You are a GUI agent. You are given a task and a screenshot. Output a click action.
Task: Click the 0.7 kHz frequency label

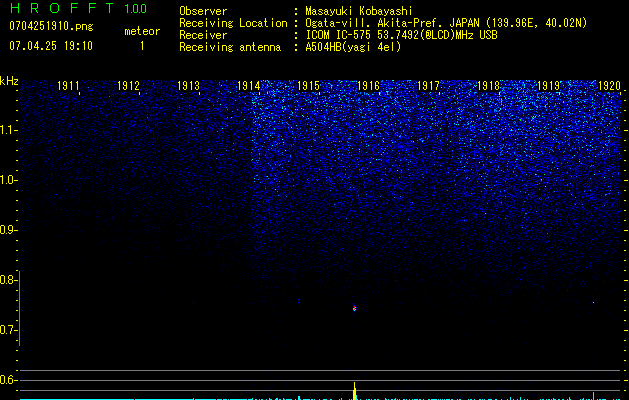7,330
